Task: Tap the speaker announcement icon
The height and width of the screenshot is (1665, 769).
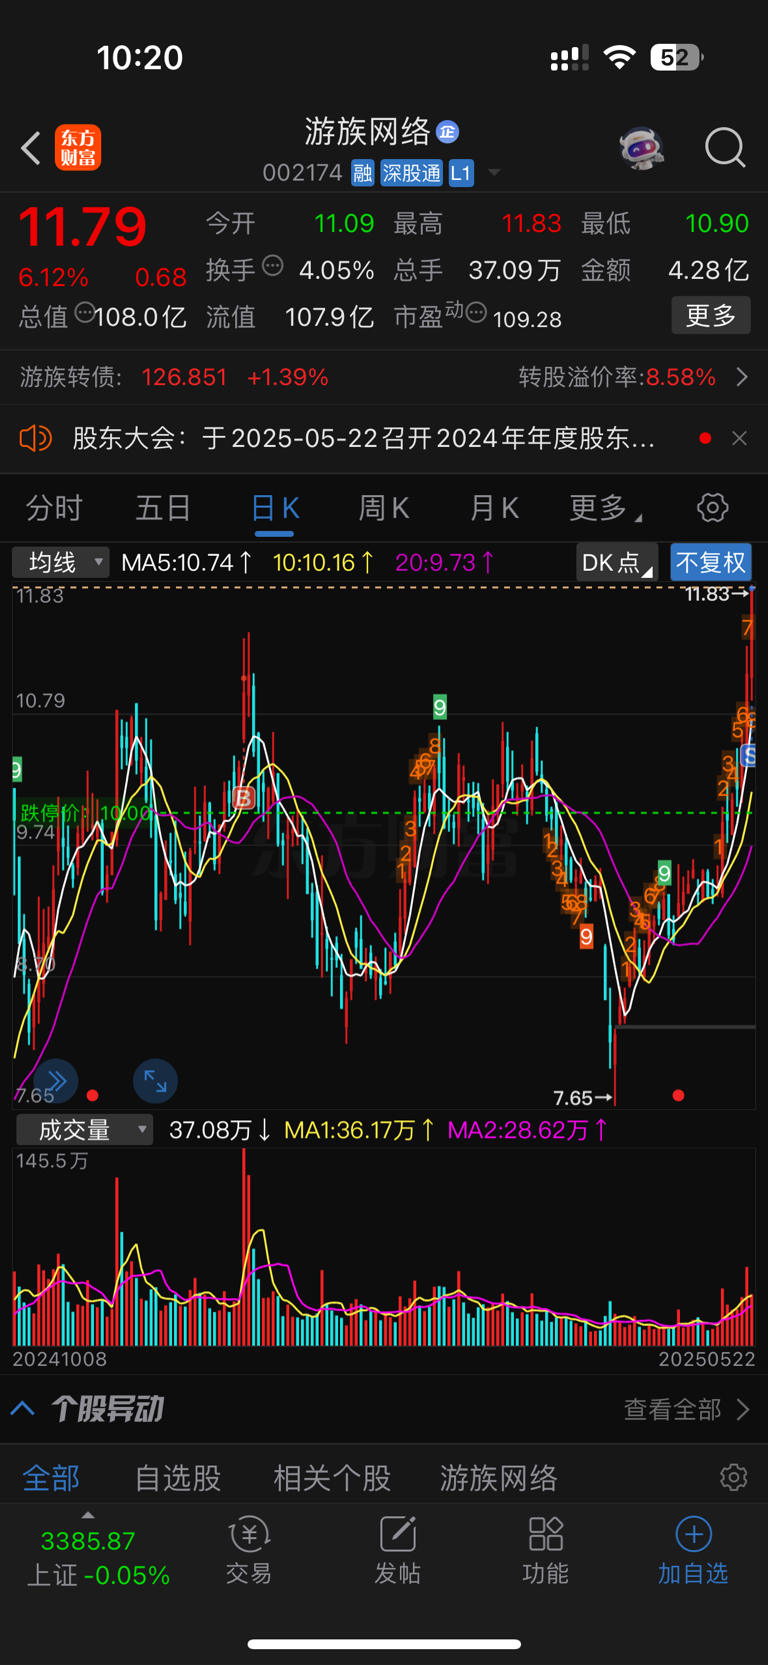Action: coord(35,438)
